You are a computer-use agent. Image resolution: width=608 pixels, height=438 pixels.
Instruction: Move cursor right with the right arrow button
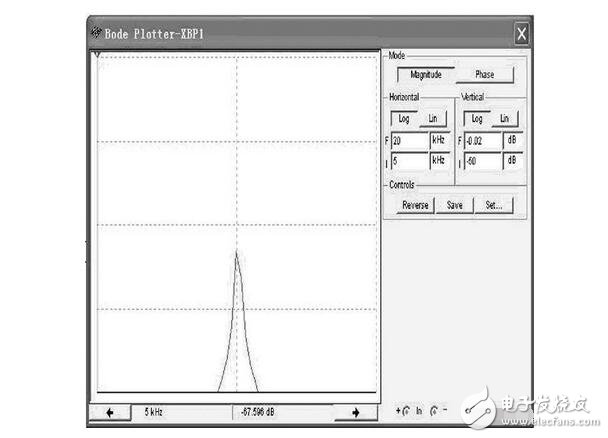click(x=354, y=412)
